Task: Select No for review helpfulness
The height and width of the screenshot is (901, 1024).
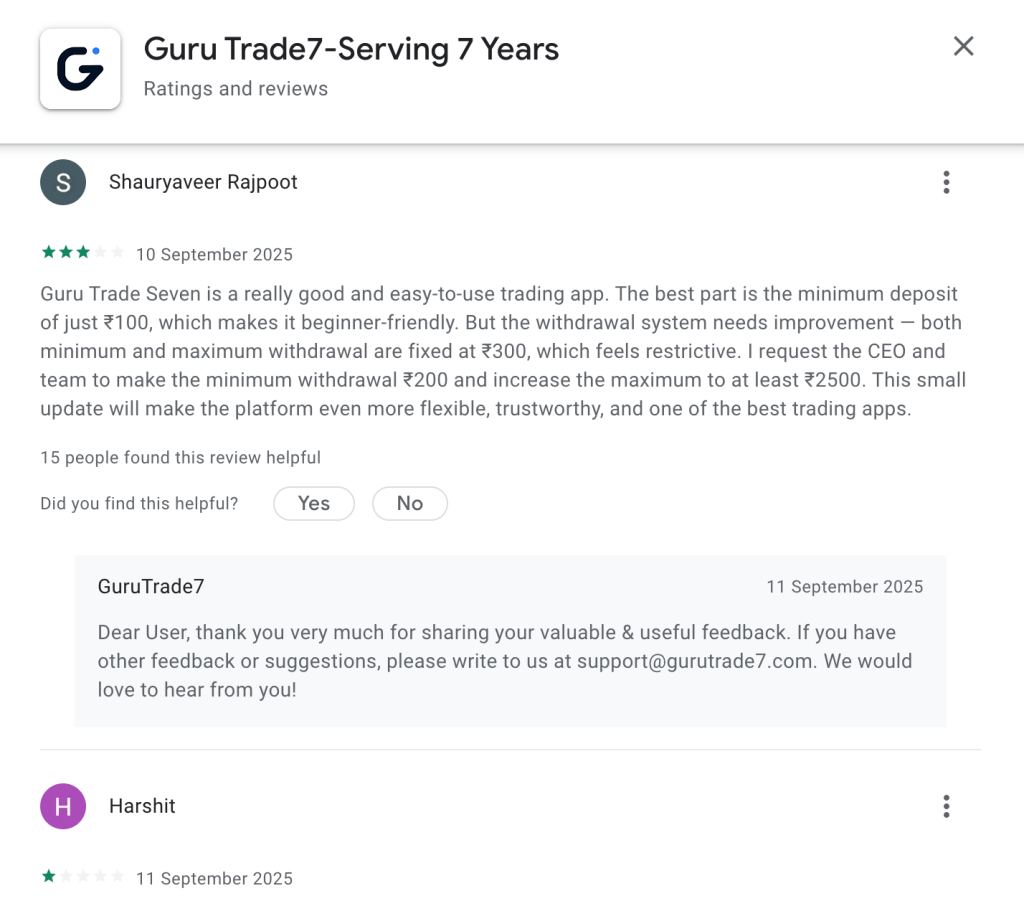Action: coord(410,504)
